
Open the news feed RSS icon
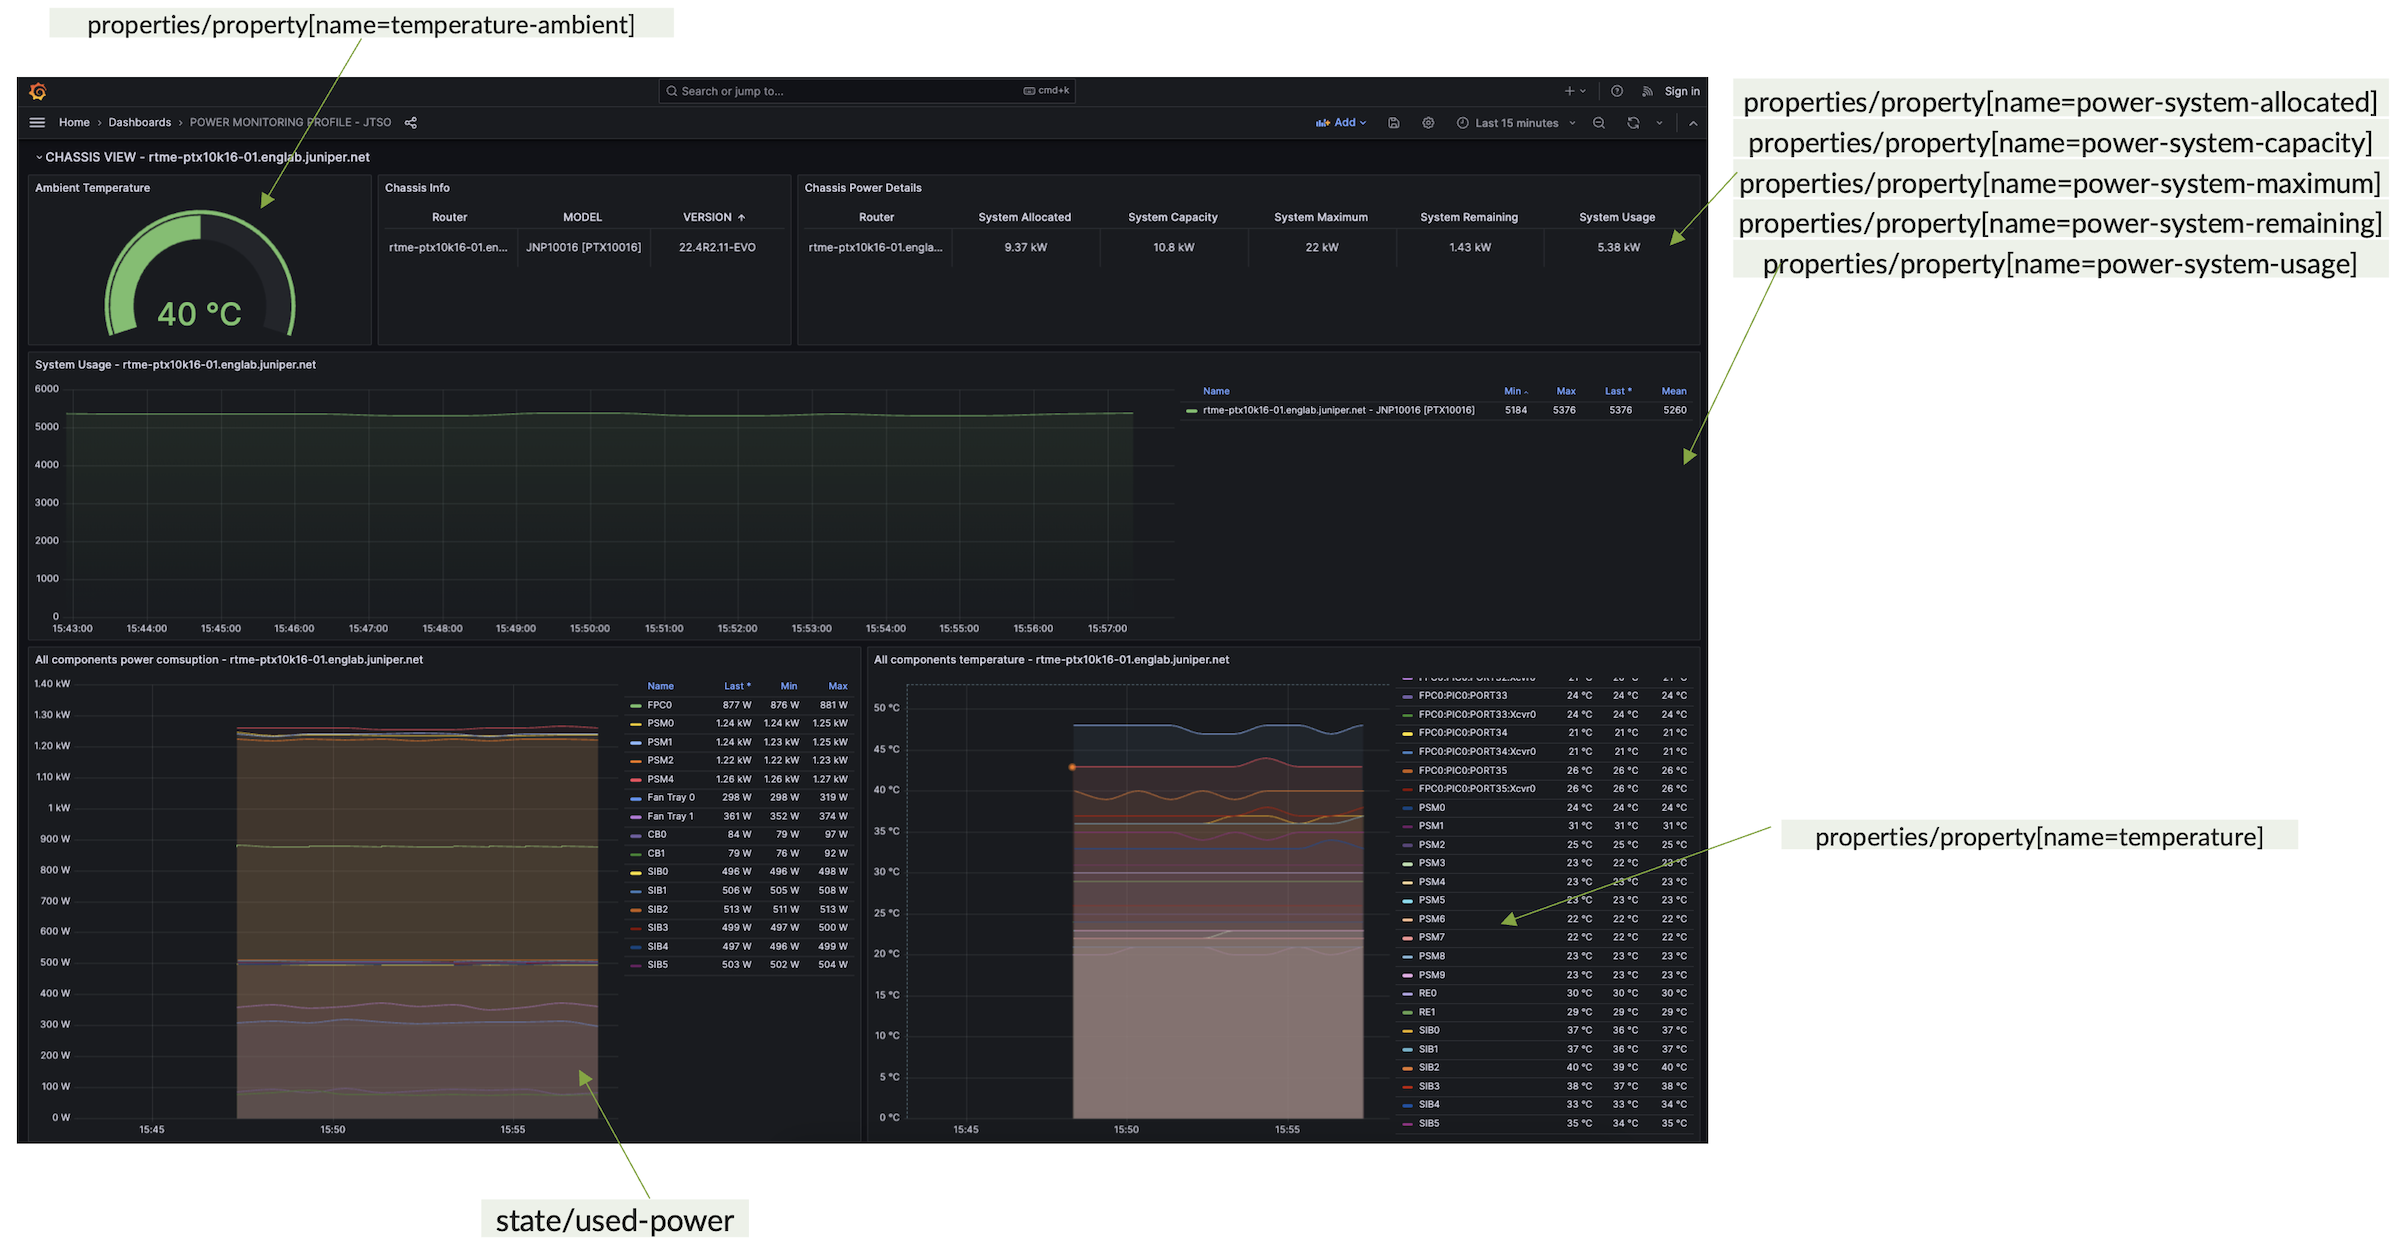[1647, 91]
